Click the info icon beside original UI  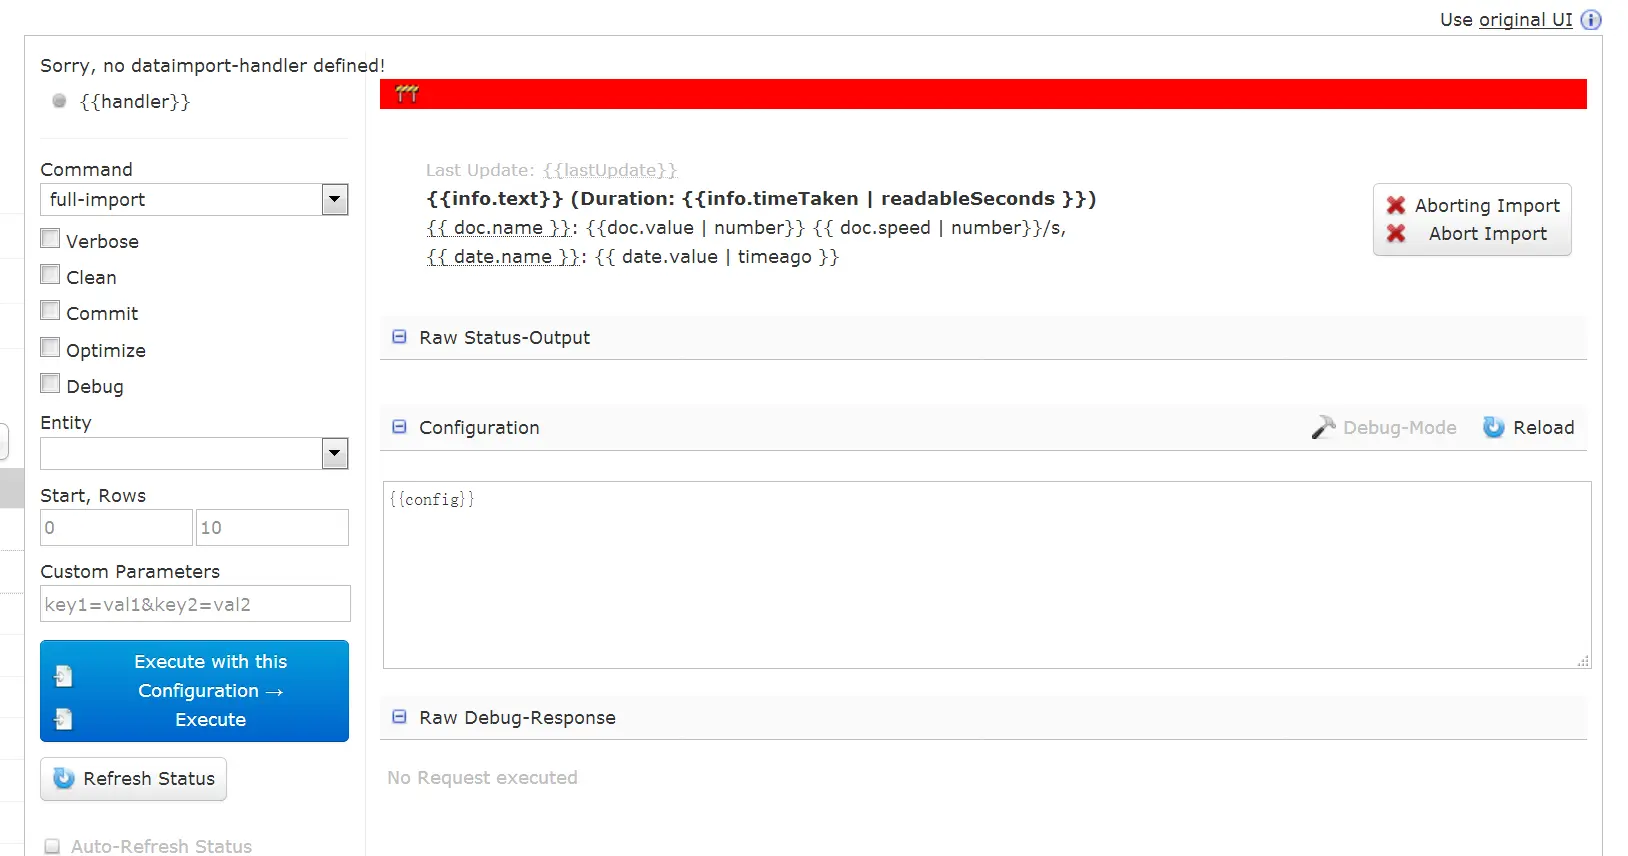point(1591,19)
